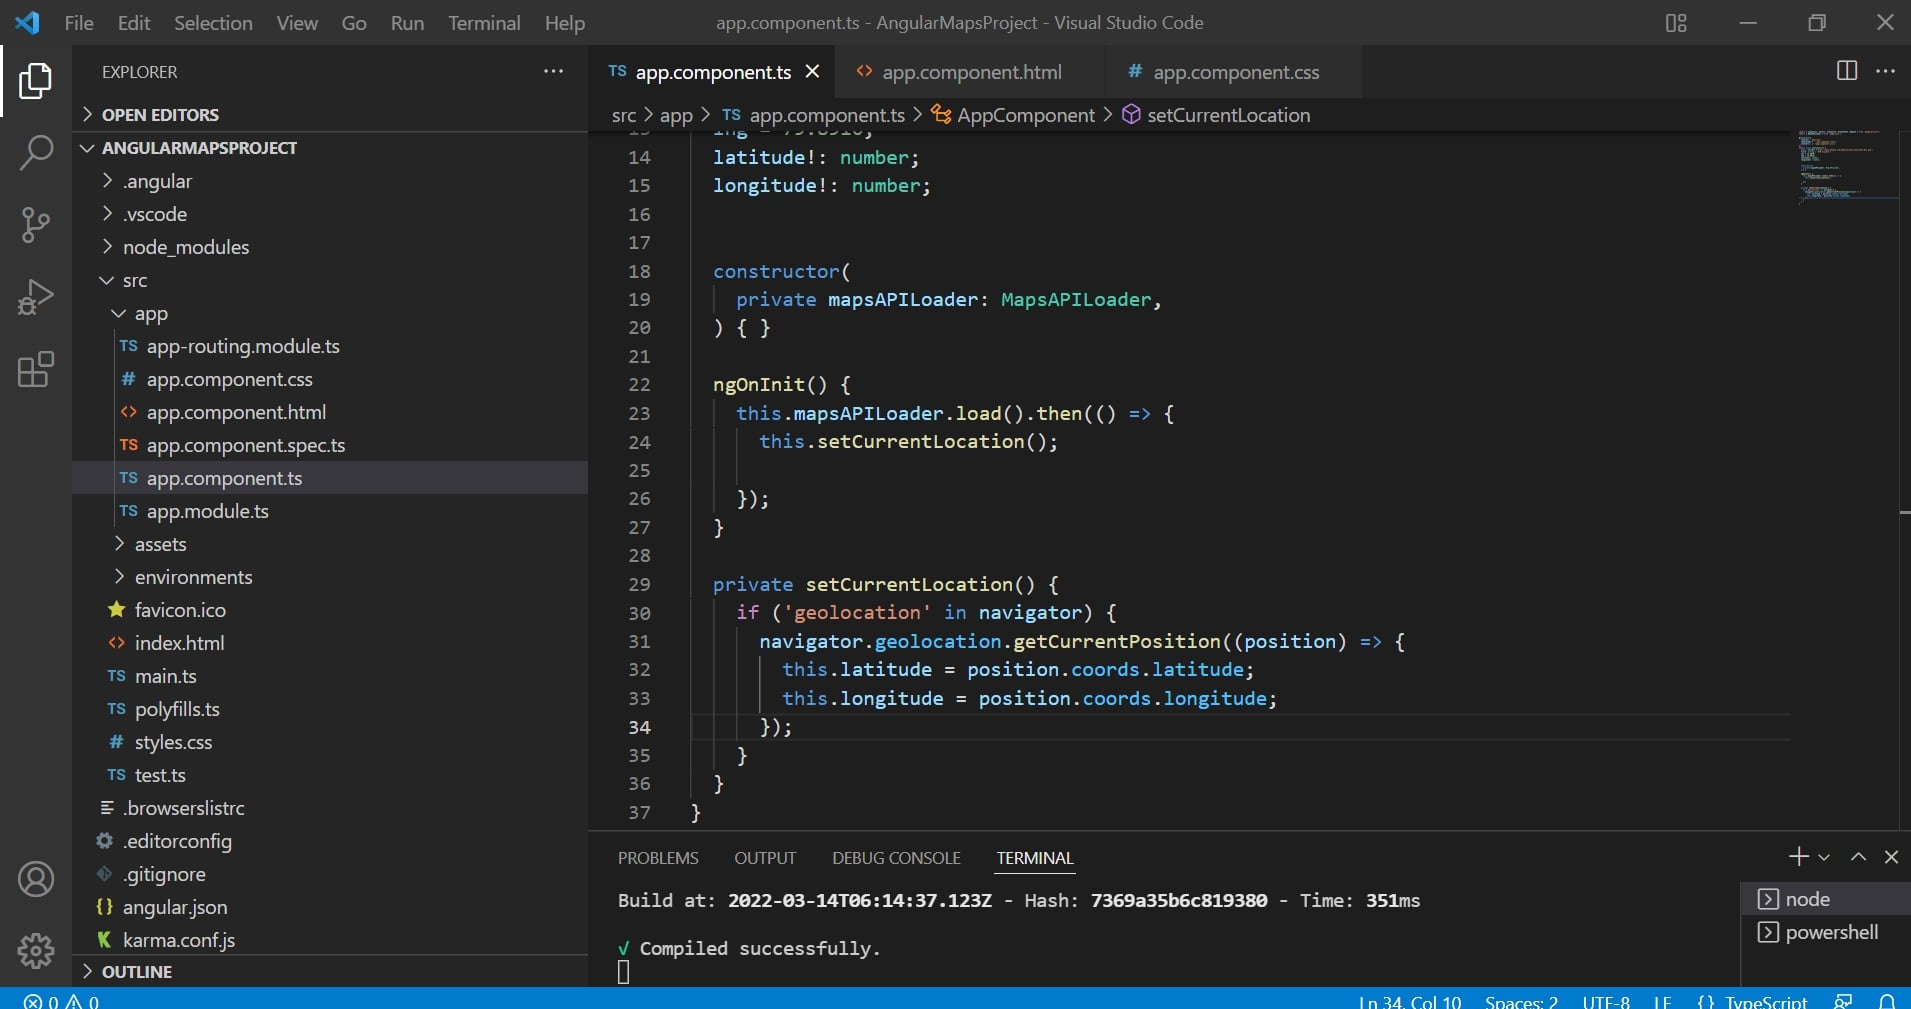Open the Terminal menu
The height and width of the screenshot is (1009, 1911).
pos(484,23)
